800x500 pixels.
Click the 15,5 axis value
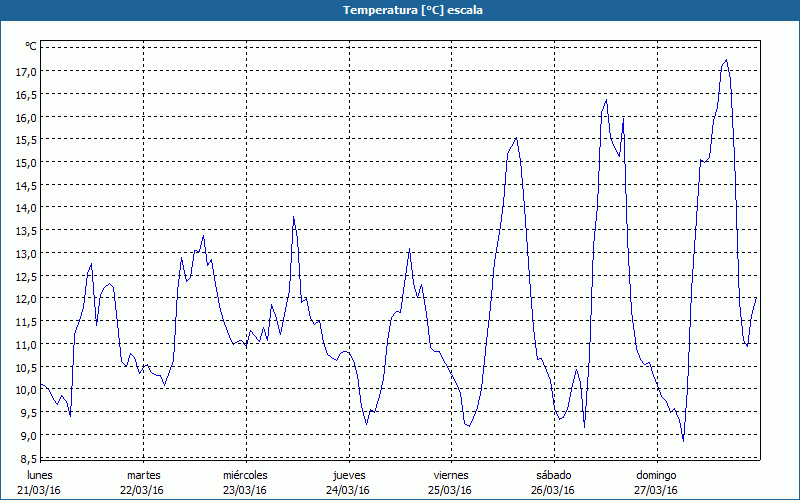click(x=27, y=140)
